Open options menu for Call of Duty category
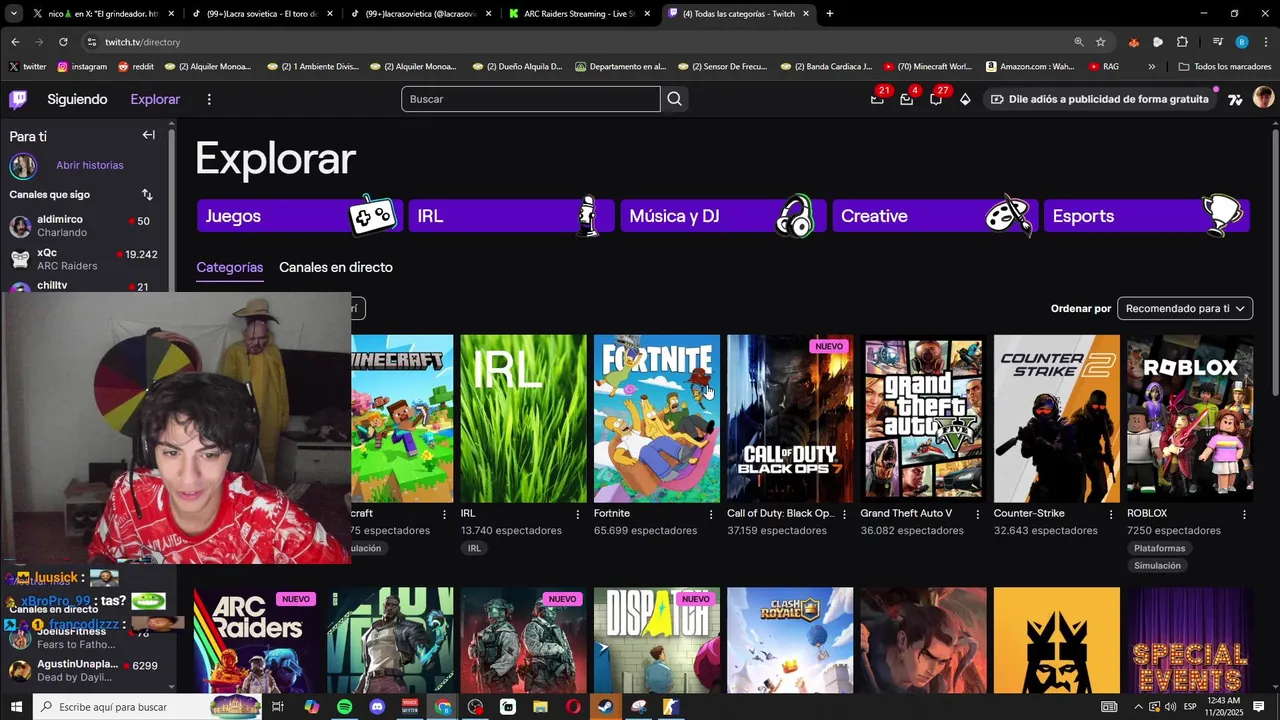This screenshot has height=720, width=1280. [844, 514]
